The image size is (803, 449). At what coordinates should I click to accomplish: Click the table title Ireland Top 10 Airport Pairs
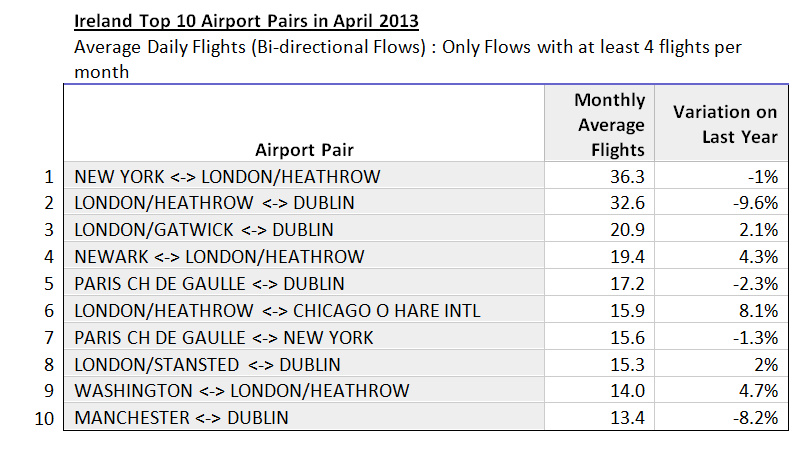coord(246,21)
